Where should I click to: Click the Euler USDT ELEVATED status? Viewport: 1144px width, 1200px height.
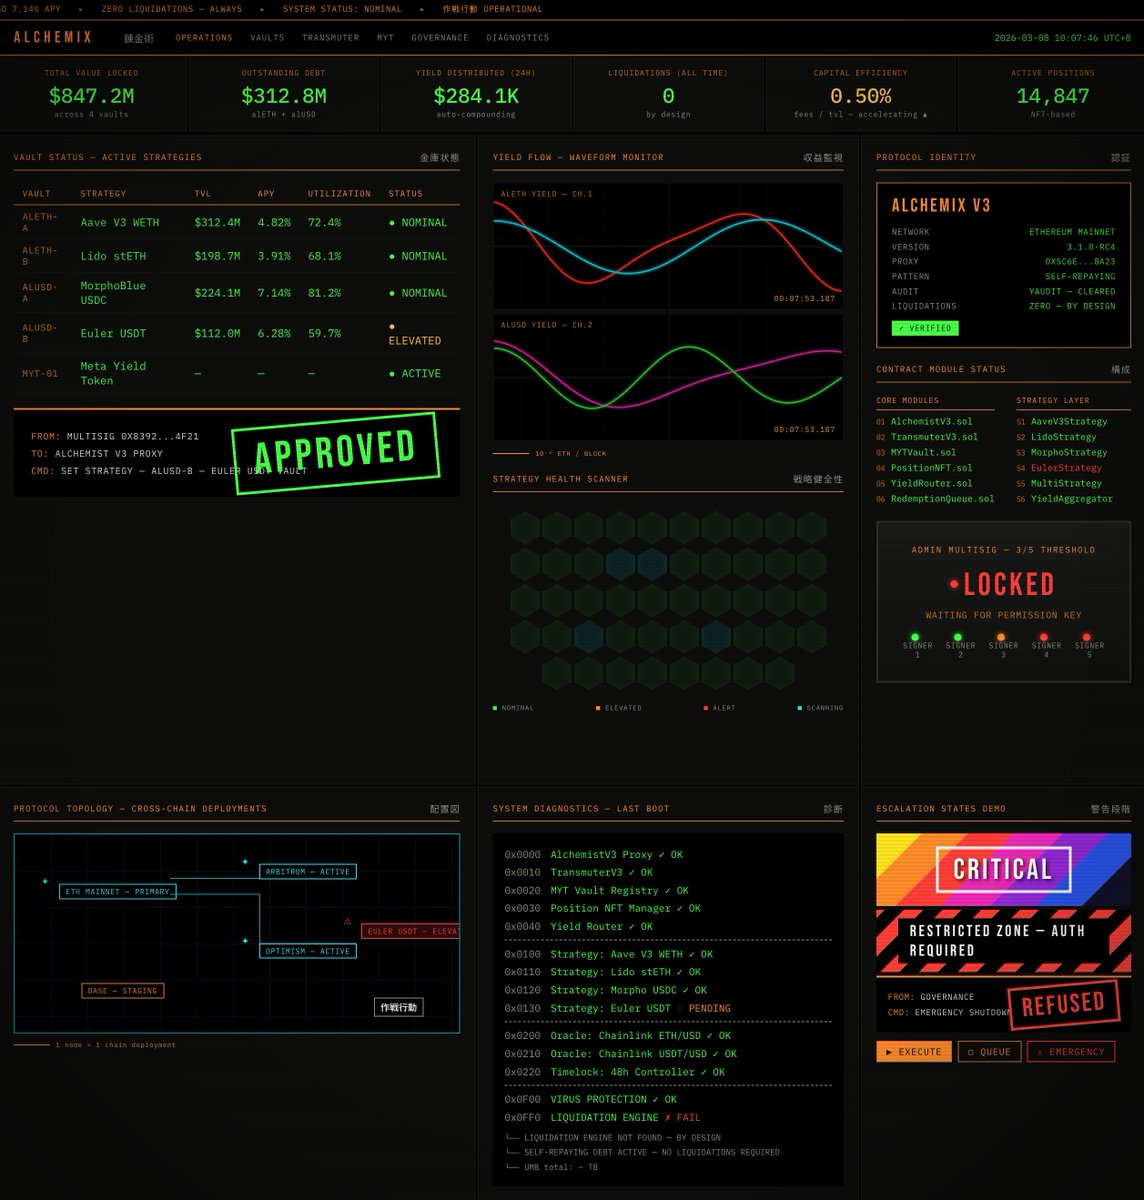(x=414, y=334)
